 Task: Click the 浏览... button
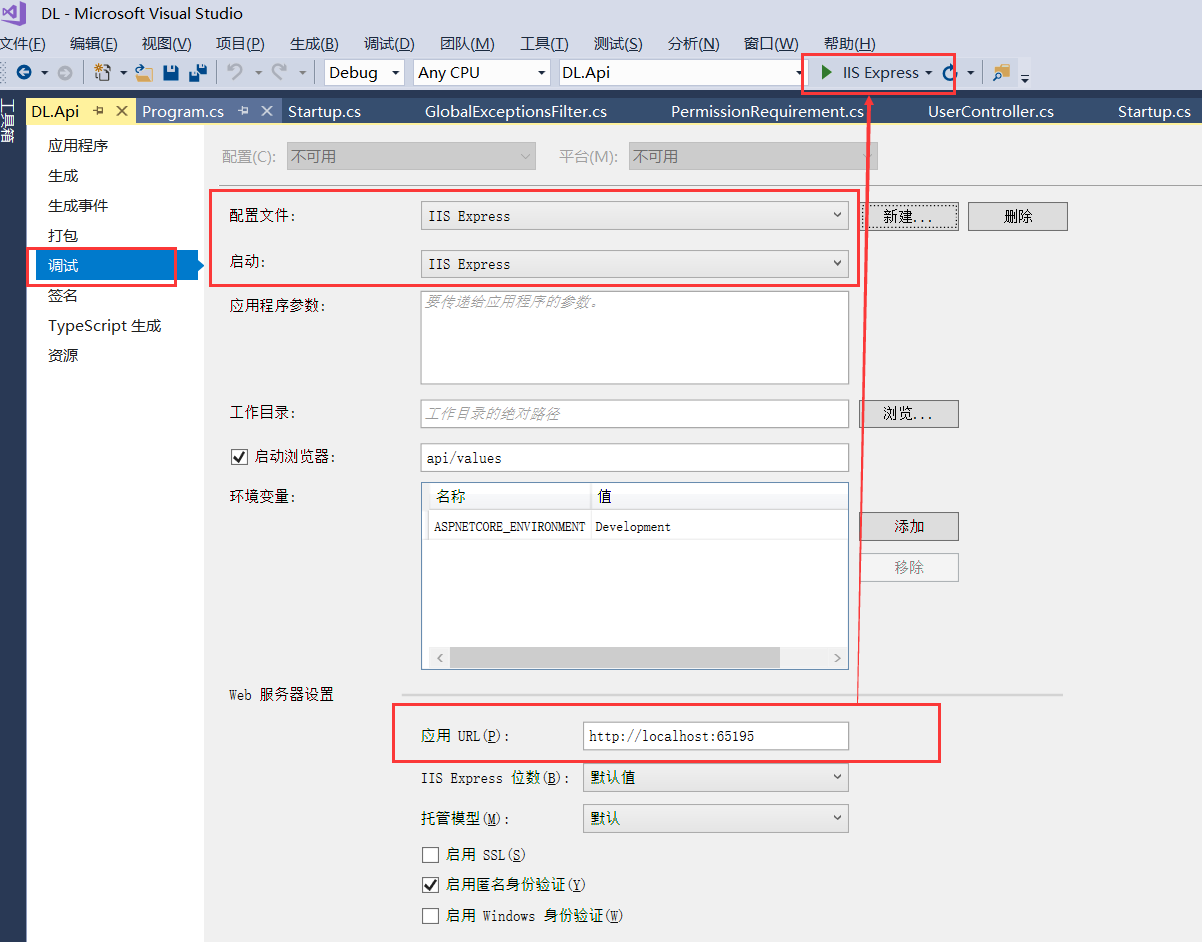pos(909,414)
